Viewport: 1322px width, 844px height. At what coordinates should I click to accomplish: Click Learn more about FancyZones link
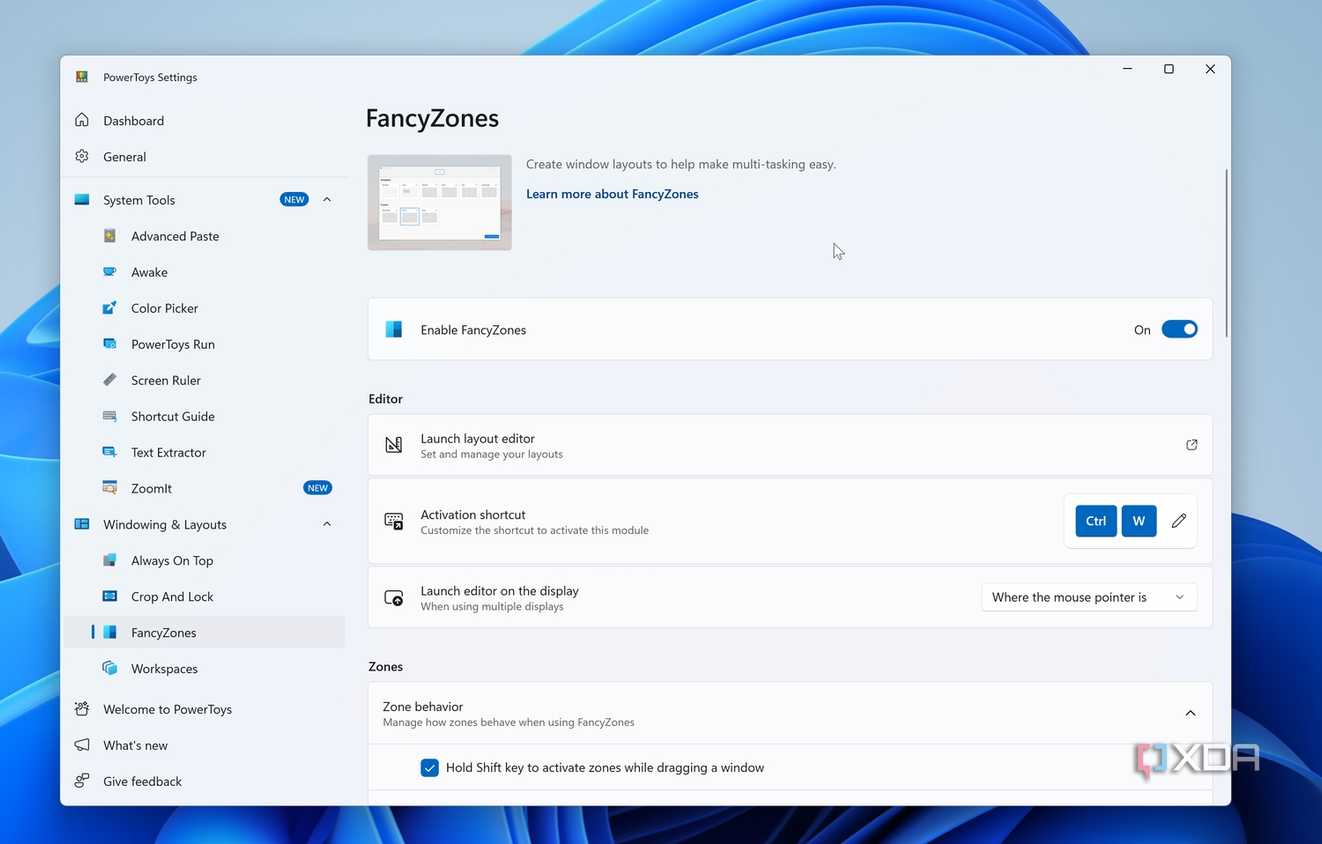(x=612, y=194)
